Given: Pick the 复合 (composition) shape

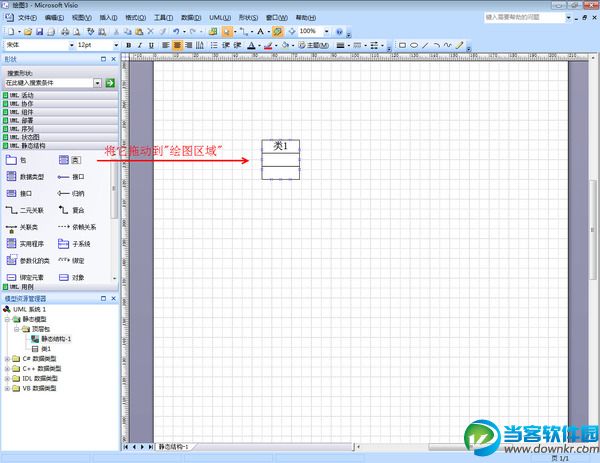Looking at the screenshot, I should pos(71,210).
